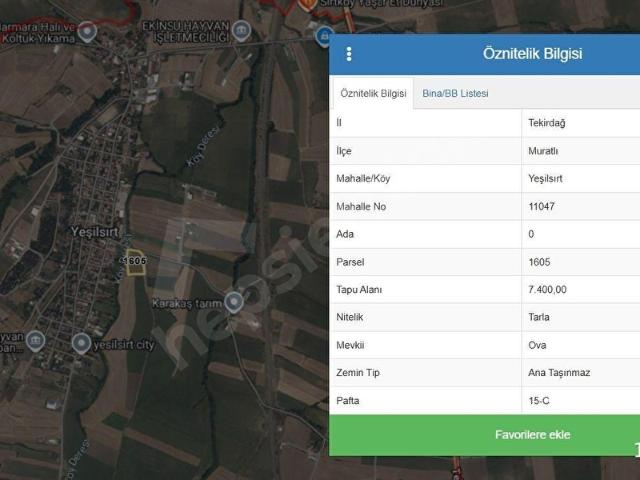Viewport: 640px width, 480px height.
Task: Click the 'Köy Deresi' stream label on map
Action: click(203, 146)
